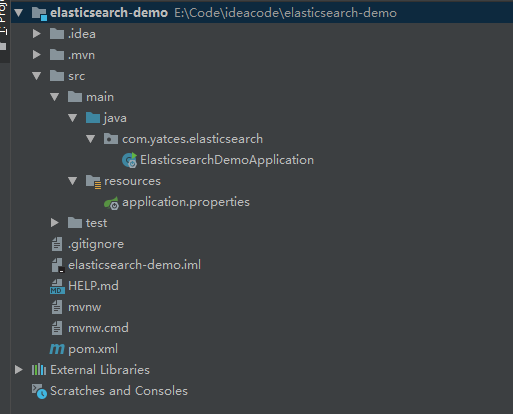The width and height of the screenshot is (513, 414).
Task: Select the com.yatces.elasticsearch package name
Action: 192,139
